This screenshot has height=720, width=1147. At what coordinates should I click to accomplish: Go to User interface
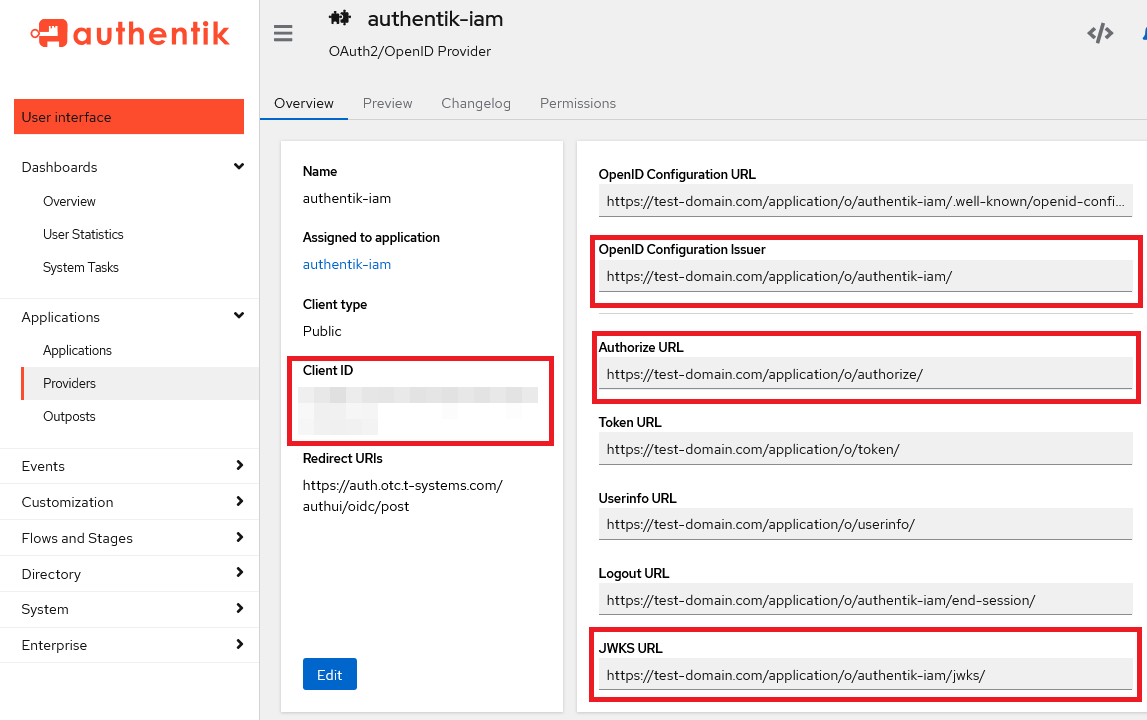pos(129,117)
